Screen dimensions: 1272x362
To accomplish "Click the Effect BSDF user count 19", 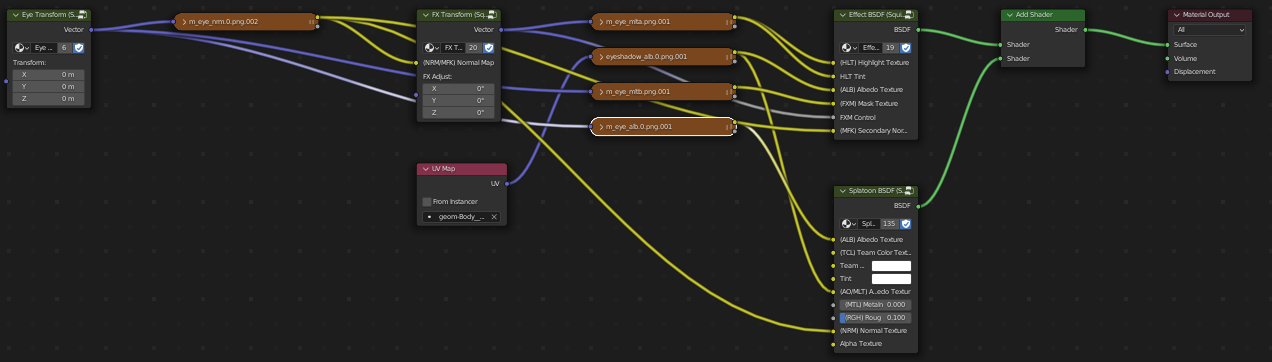I will tap(890, 47).
